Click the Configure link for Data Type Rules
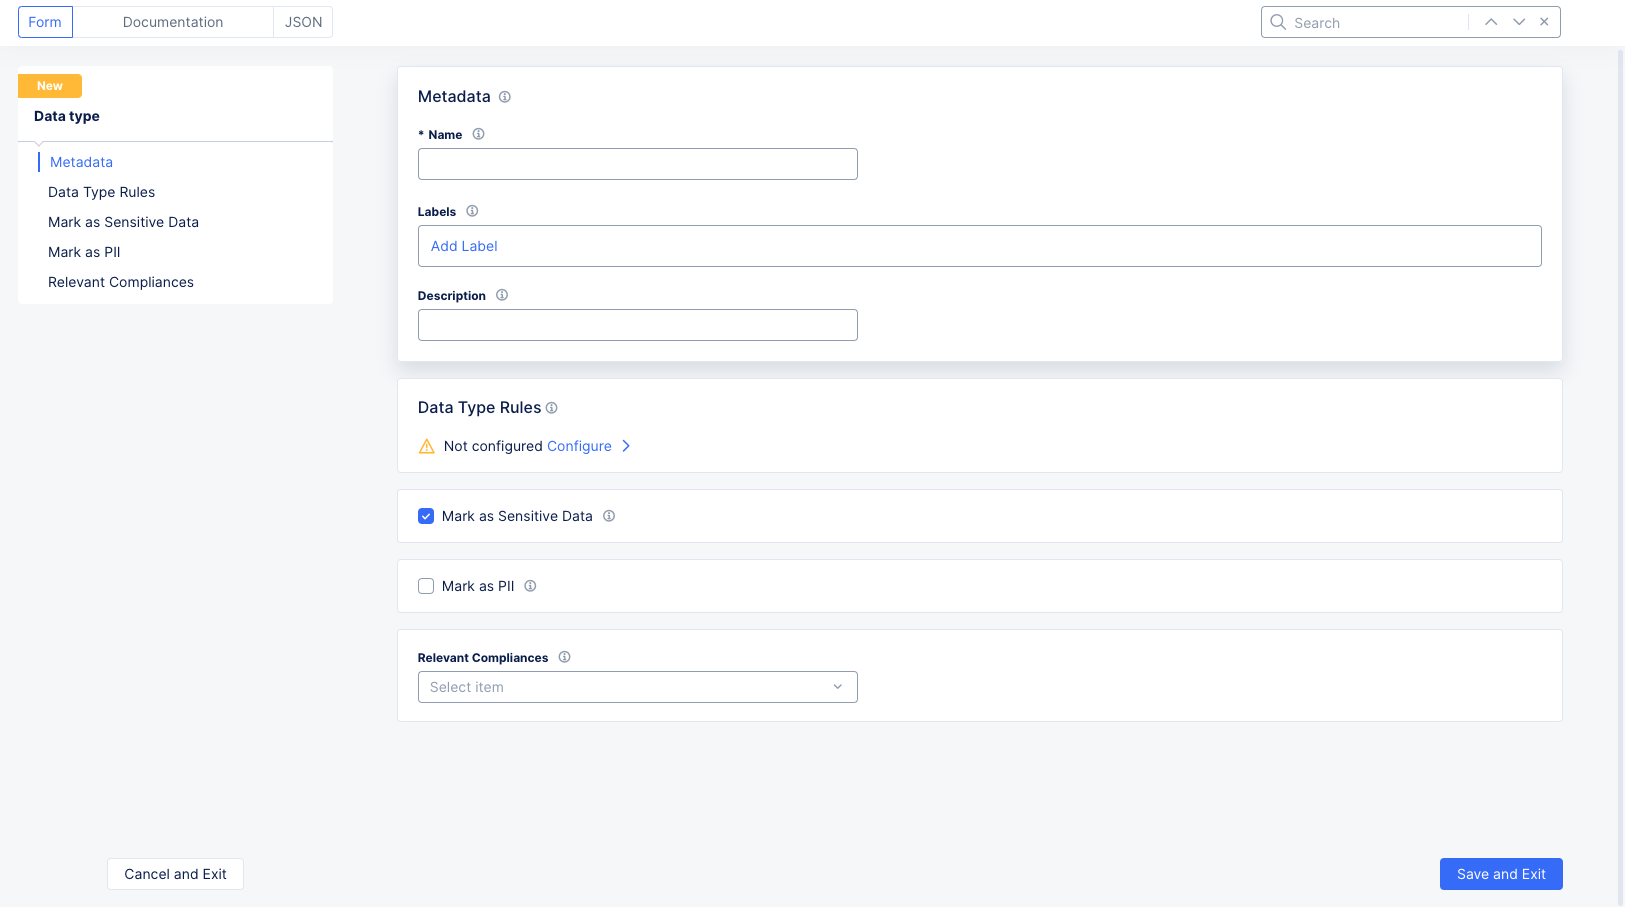Image resolution: width=1625 pixels, height=907 pixels. click(x=580, y=446)
